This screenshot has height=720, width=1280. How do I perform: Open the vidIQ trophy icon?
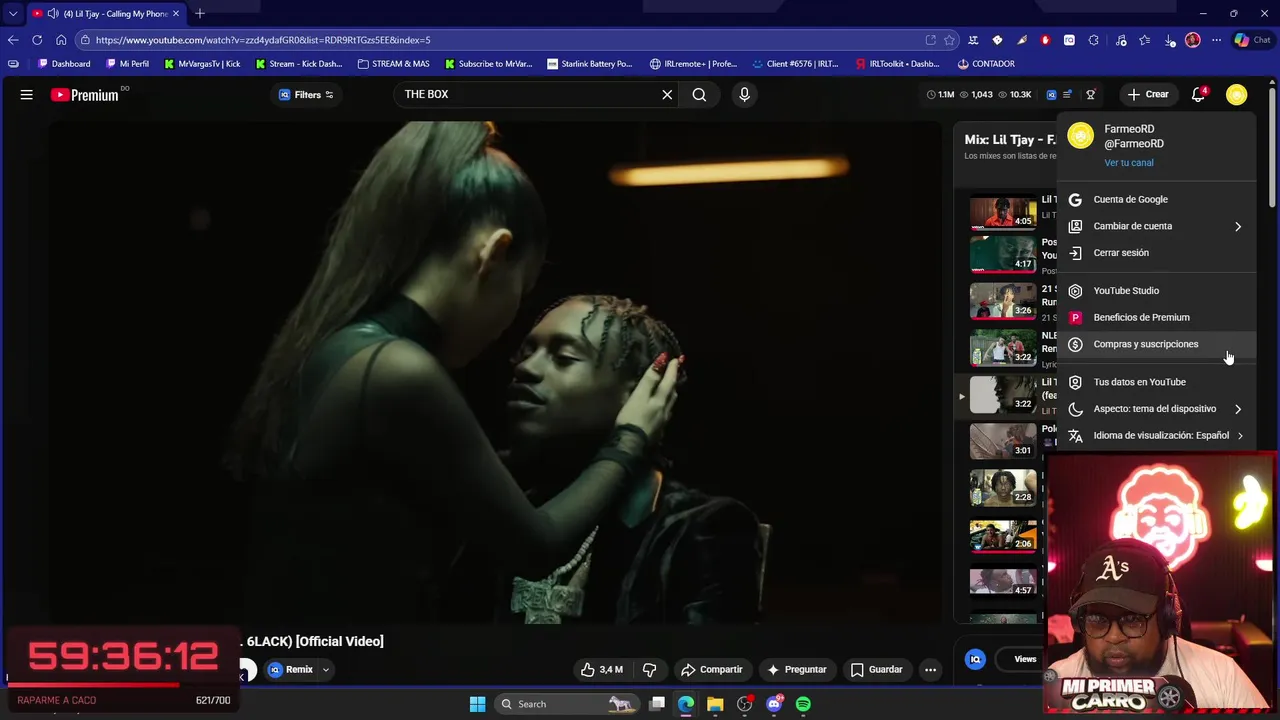[1091, 95]
